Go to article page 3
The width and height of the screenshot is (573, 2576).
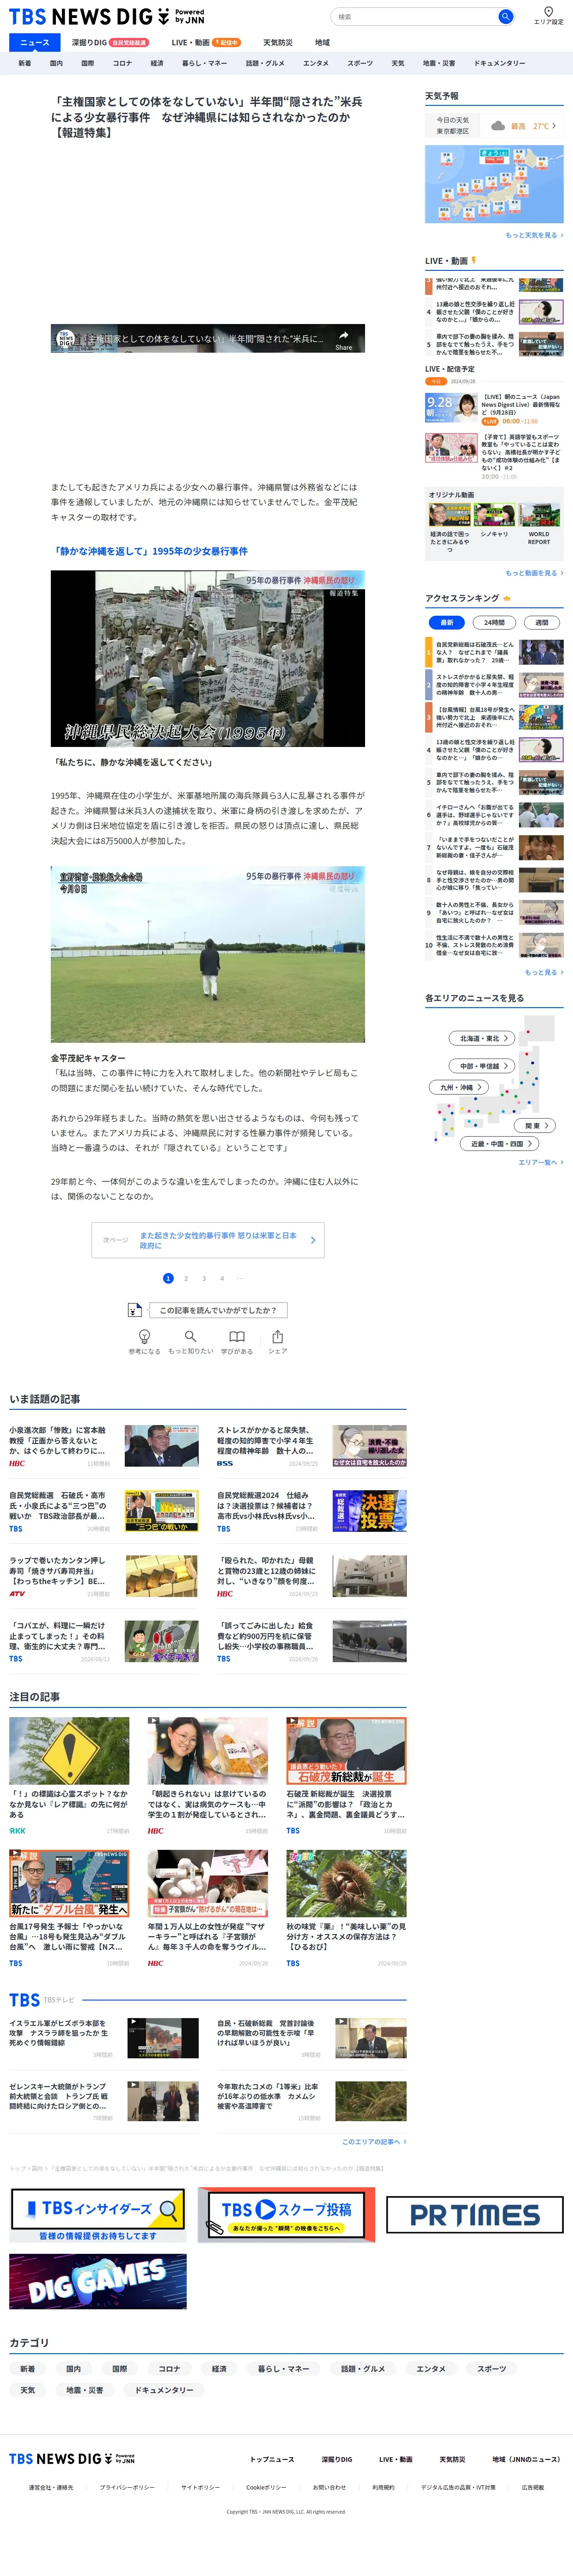pos(204,1278)
